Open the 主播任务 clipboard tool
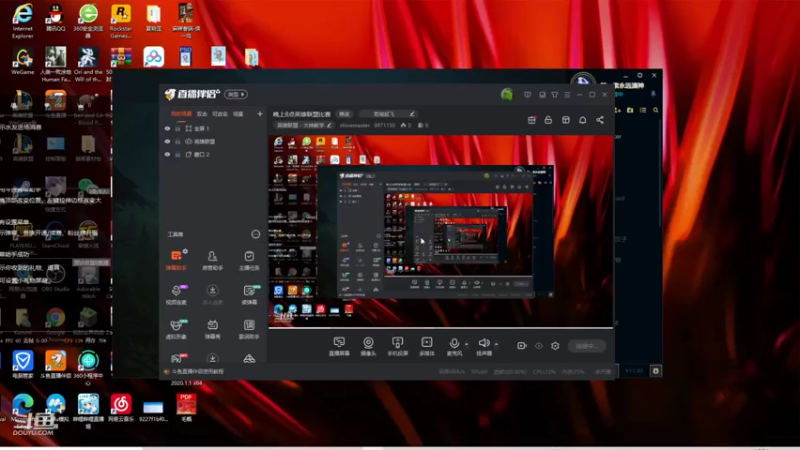The height and width of the screenshot is (450, 800). (x=249, y=259)
